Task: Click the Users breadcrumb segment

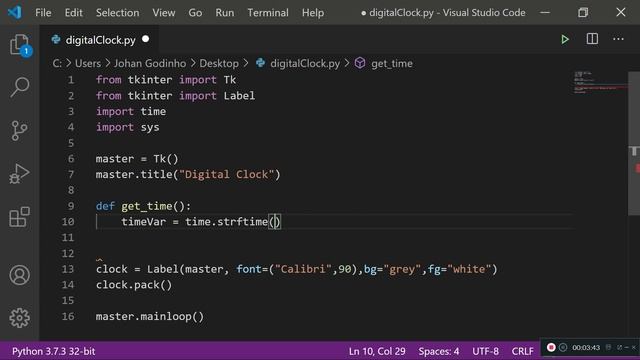Action: click(88, 63)
